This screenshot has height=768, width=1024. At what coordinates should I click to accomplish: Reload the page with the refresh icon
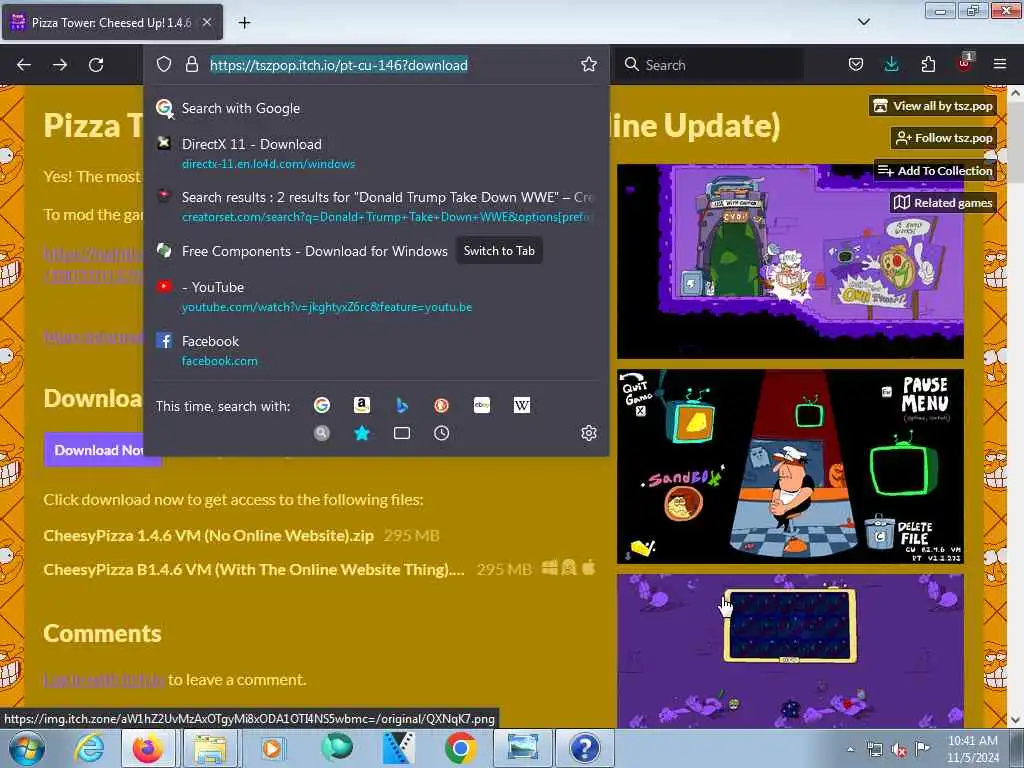pyautogui.click(x=96, y=65)
